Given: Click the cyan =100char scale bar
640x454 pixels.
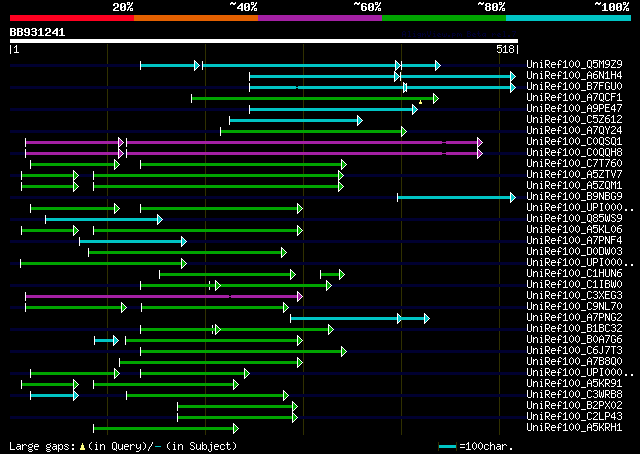Looking at the screenshot, I should click(x=447, y=447).
